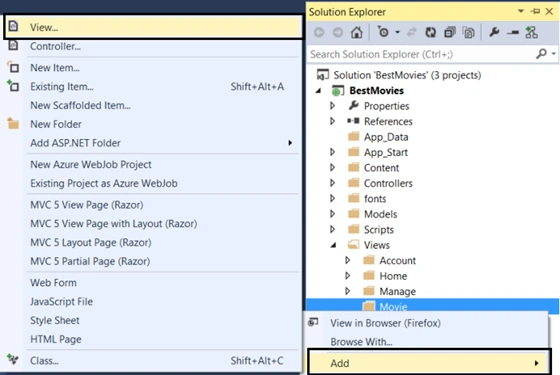The width and height of the screenshot is (560, 375).
Task: Choose HTML Page from the menu
Action: pyautogui.click(x=153, y=339)
